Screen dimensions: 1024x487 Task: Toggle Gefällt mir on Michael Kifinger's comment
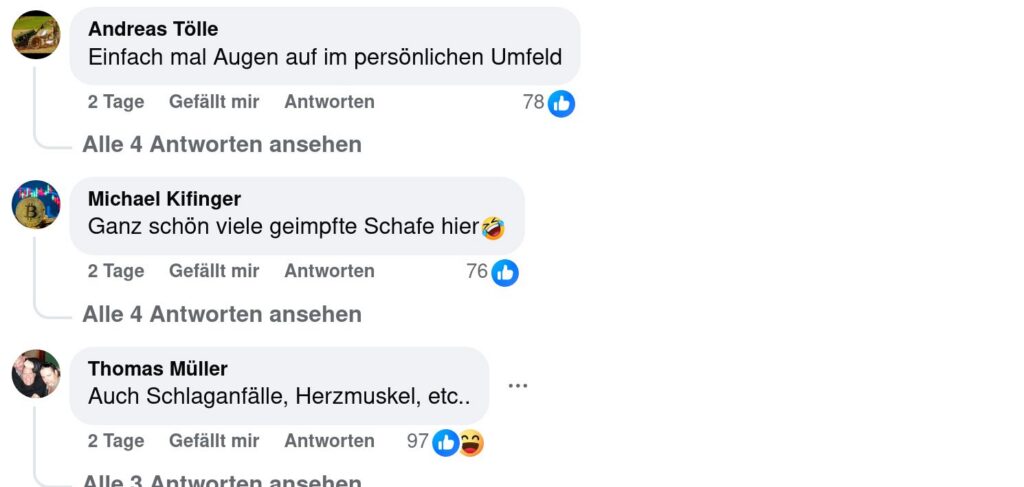(x=214, y=271)
